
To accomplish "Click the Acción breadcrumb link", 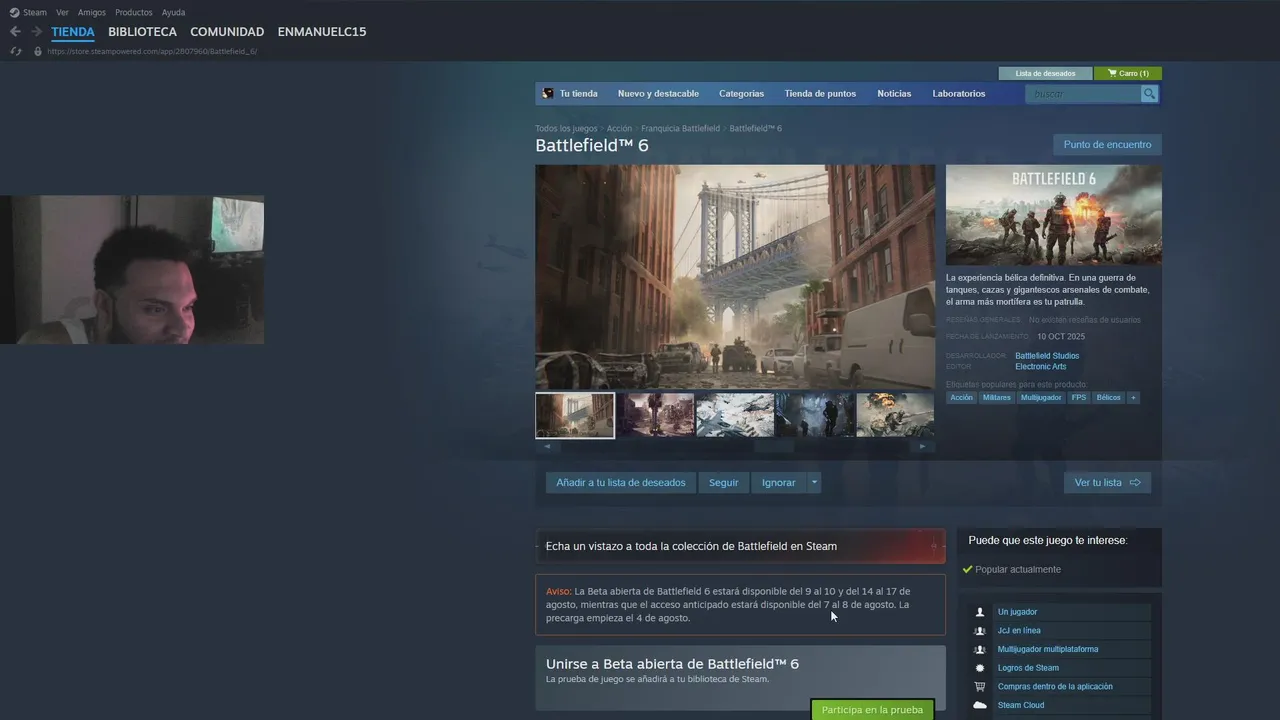I will pyautogui.click(x=619, y=129).
